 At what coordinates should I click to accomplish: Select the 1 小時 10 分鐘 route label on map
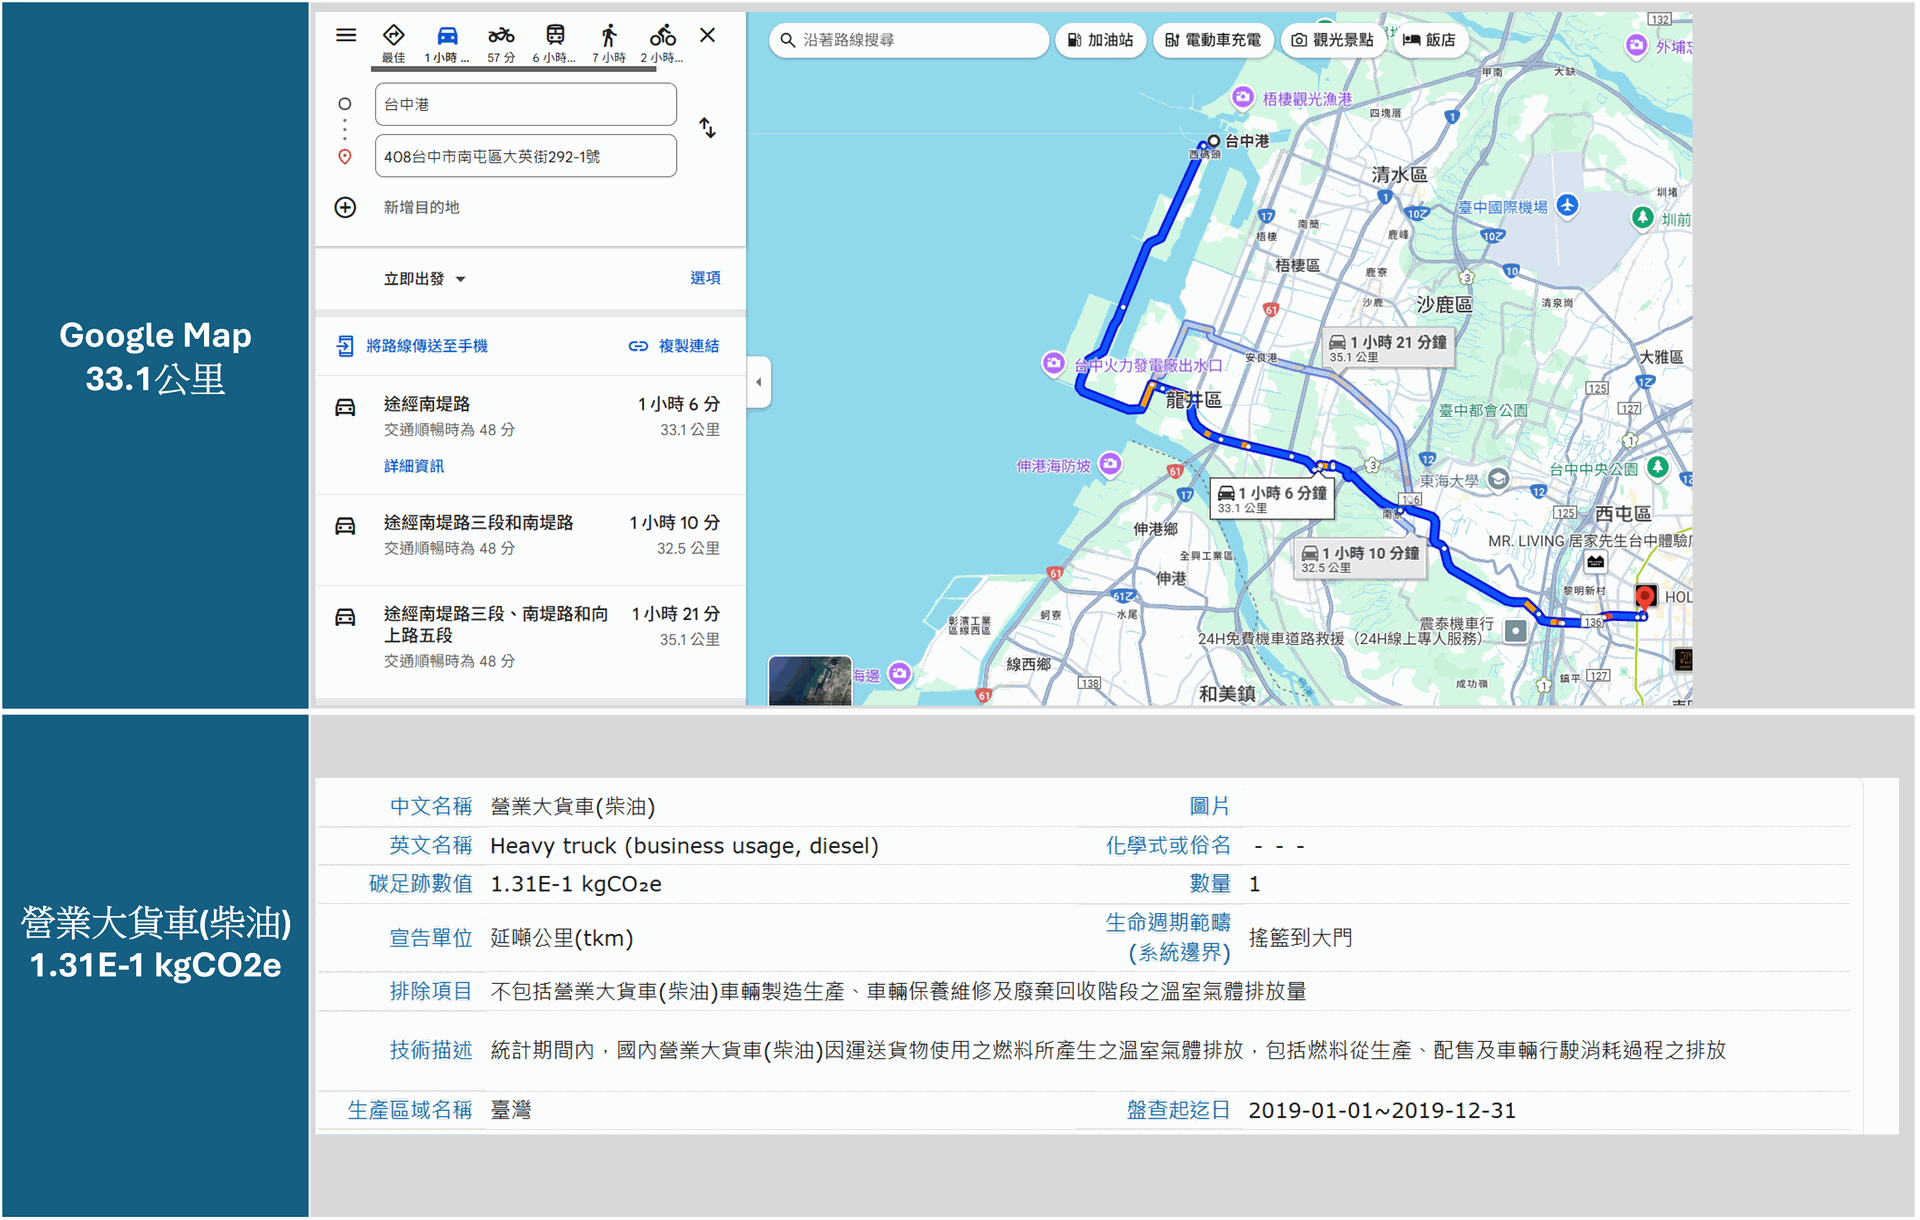[1360, 558]
